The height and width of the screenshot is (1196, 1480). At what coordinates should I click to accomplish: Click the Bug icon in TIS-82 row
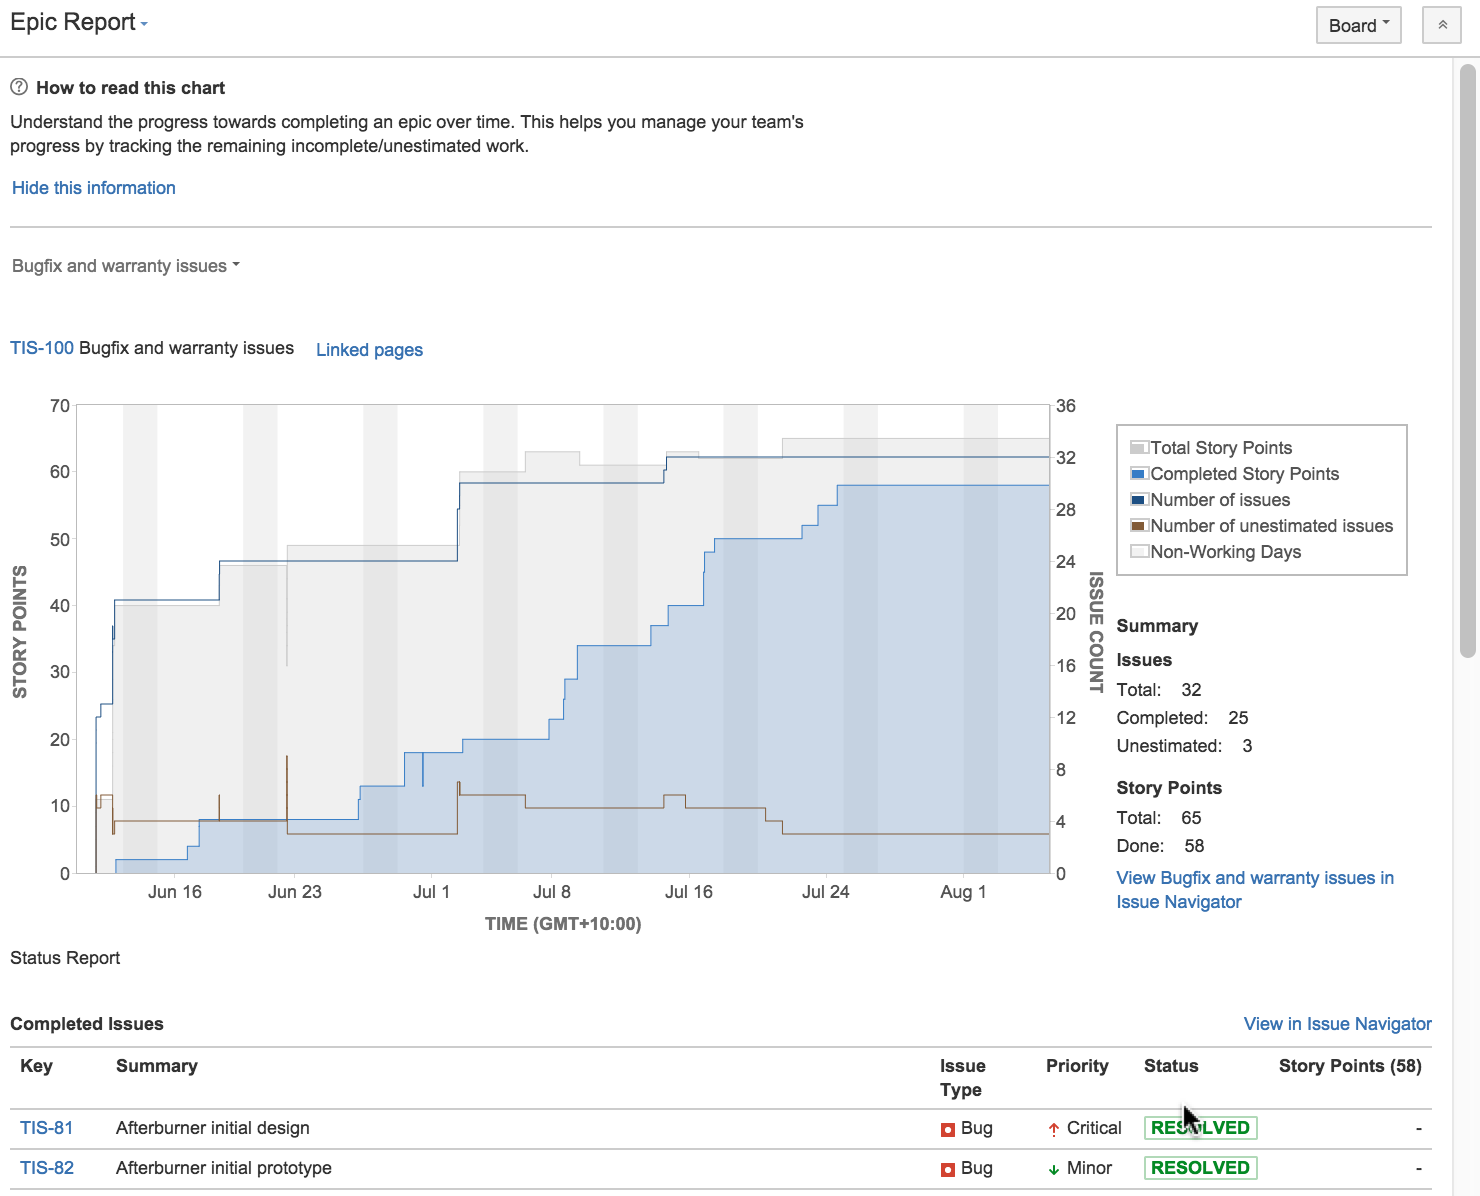coord(947,1169)
